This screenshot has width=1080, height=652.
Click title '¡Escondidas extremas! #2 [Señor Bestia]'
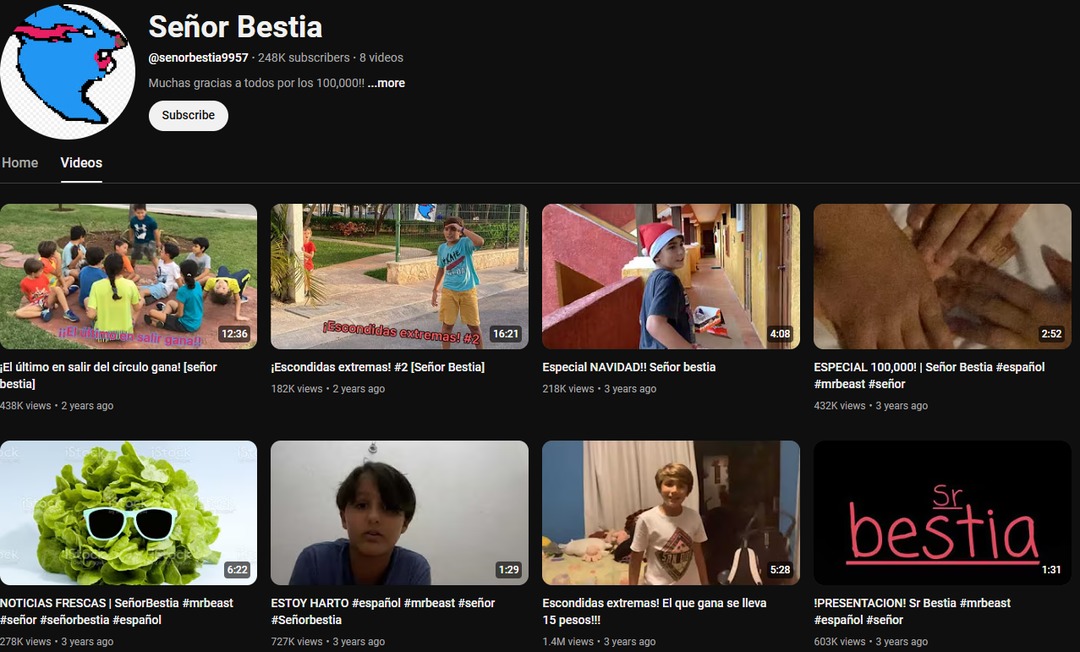[377, 368]
